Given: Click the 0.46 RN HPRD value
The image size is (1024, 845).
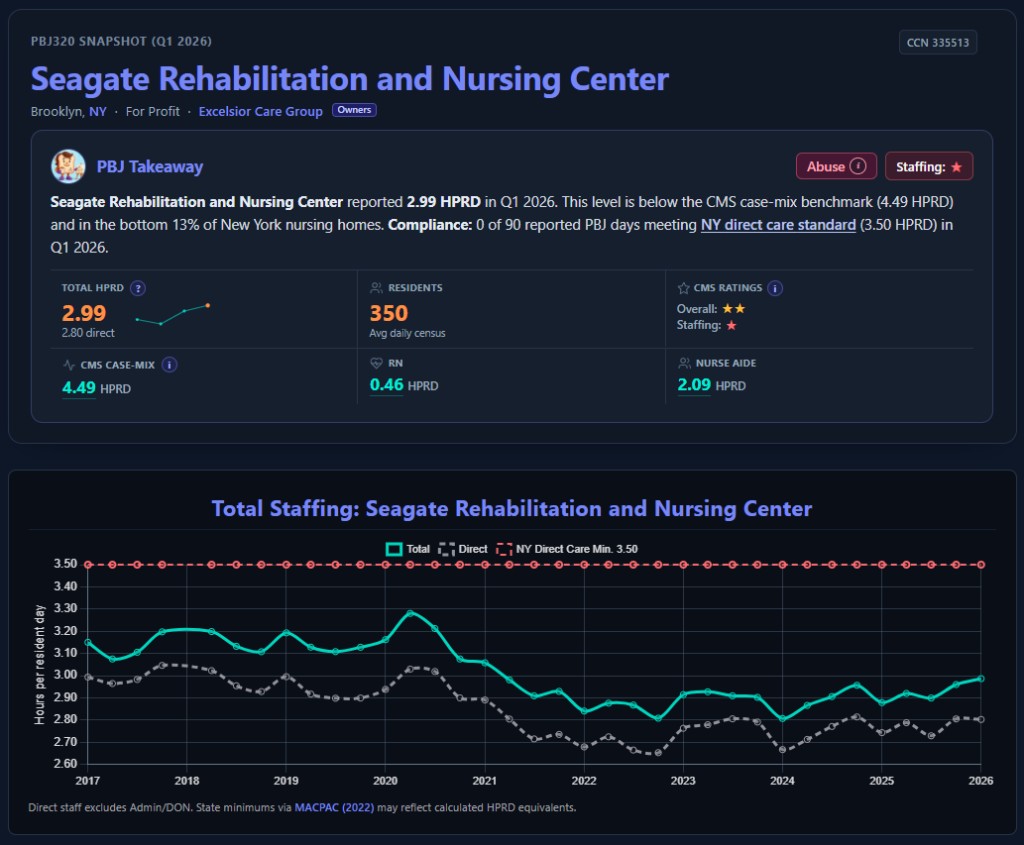Looking at the screenshot, I should pos(387,385).
